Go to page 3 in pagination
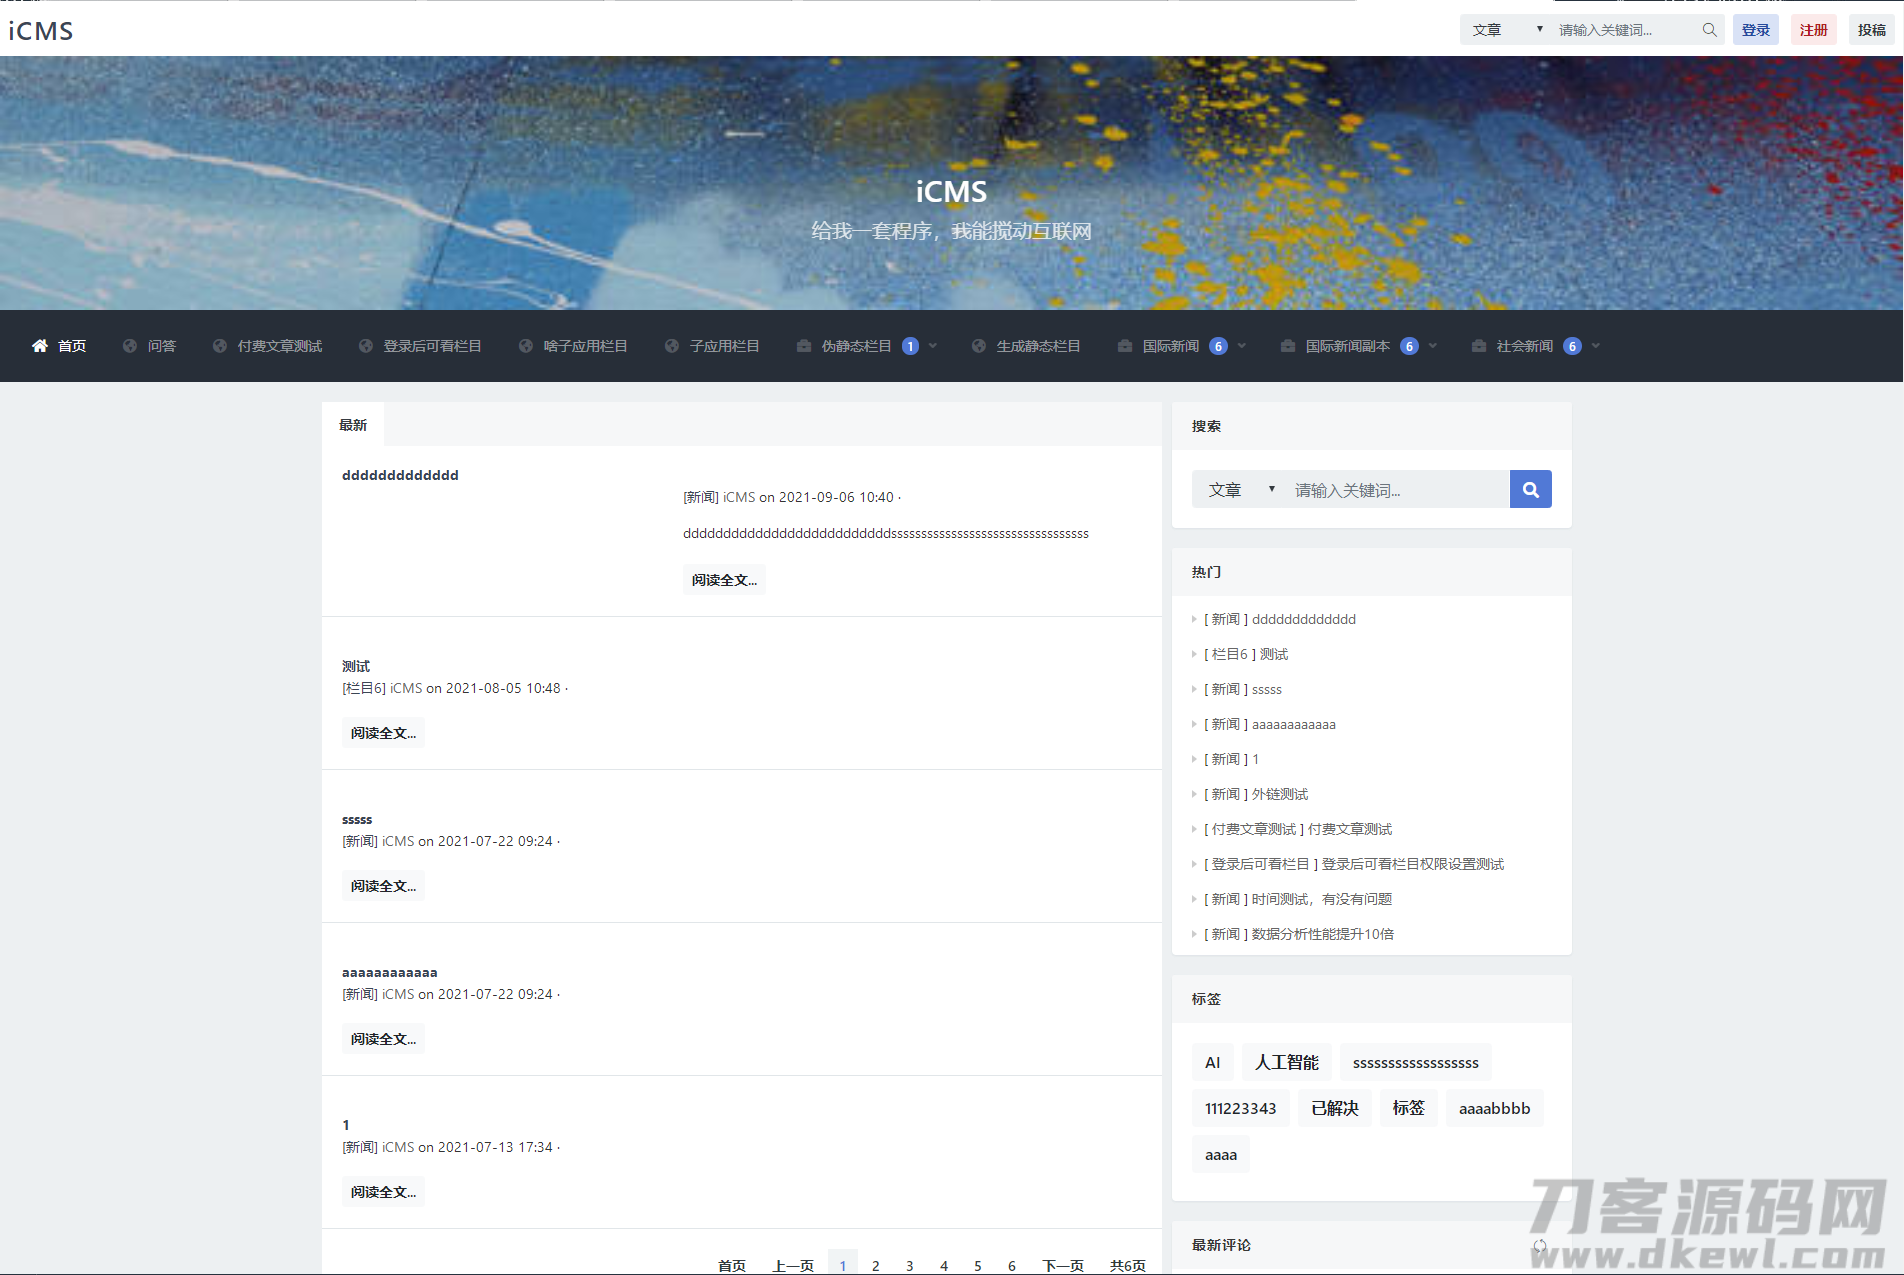Viewport: 1904px width, 1275px height. 909,1264
